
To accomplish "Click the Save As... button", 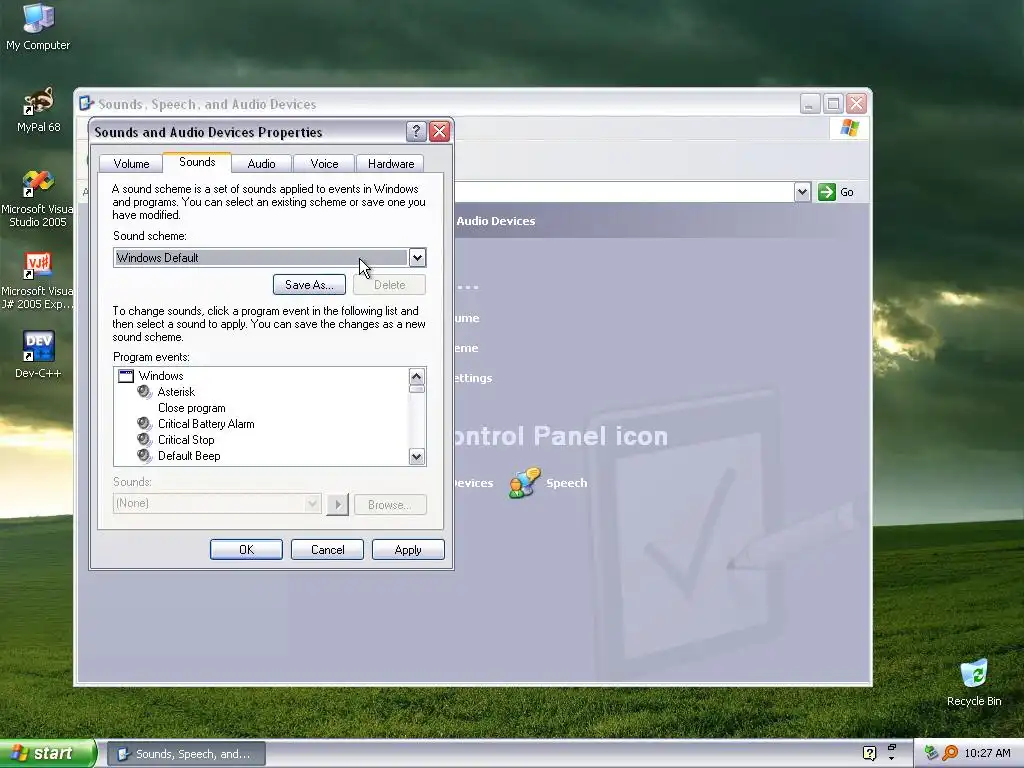I will coord(310,285).
